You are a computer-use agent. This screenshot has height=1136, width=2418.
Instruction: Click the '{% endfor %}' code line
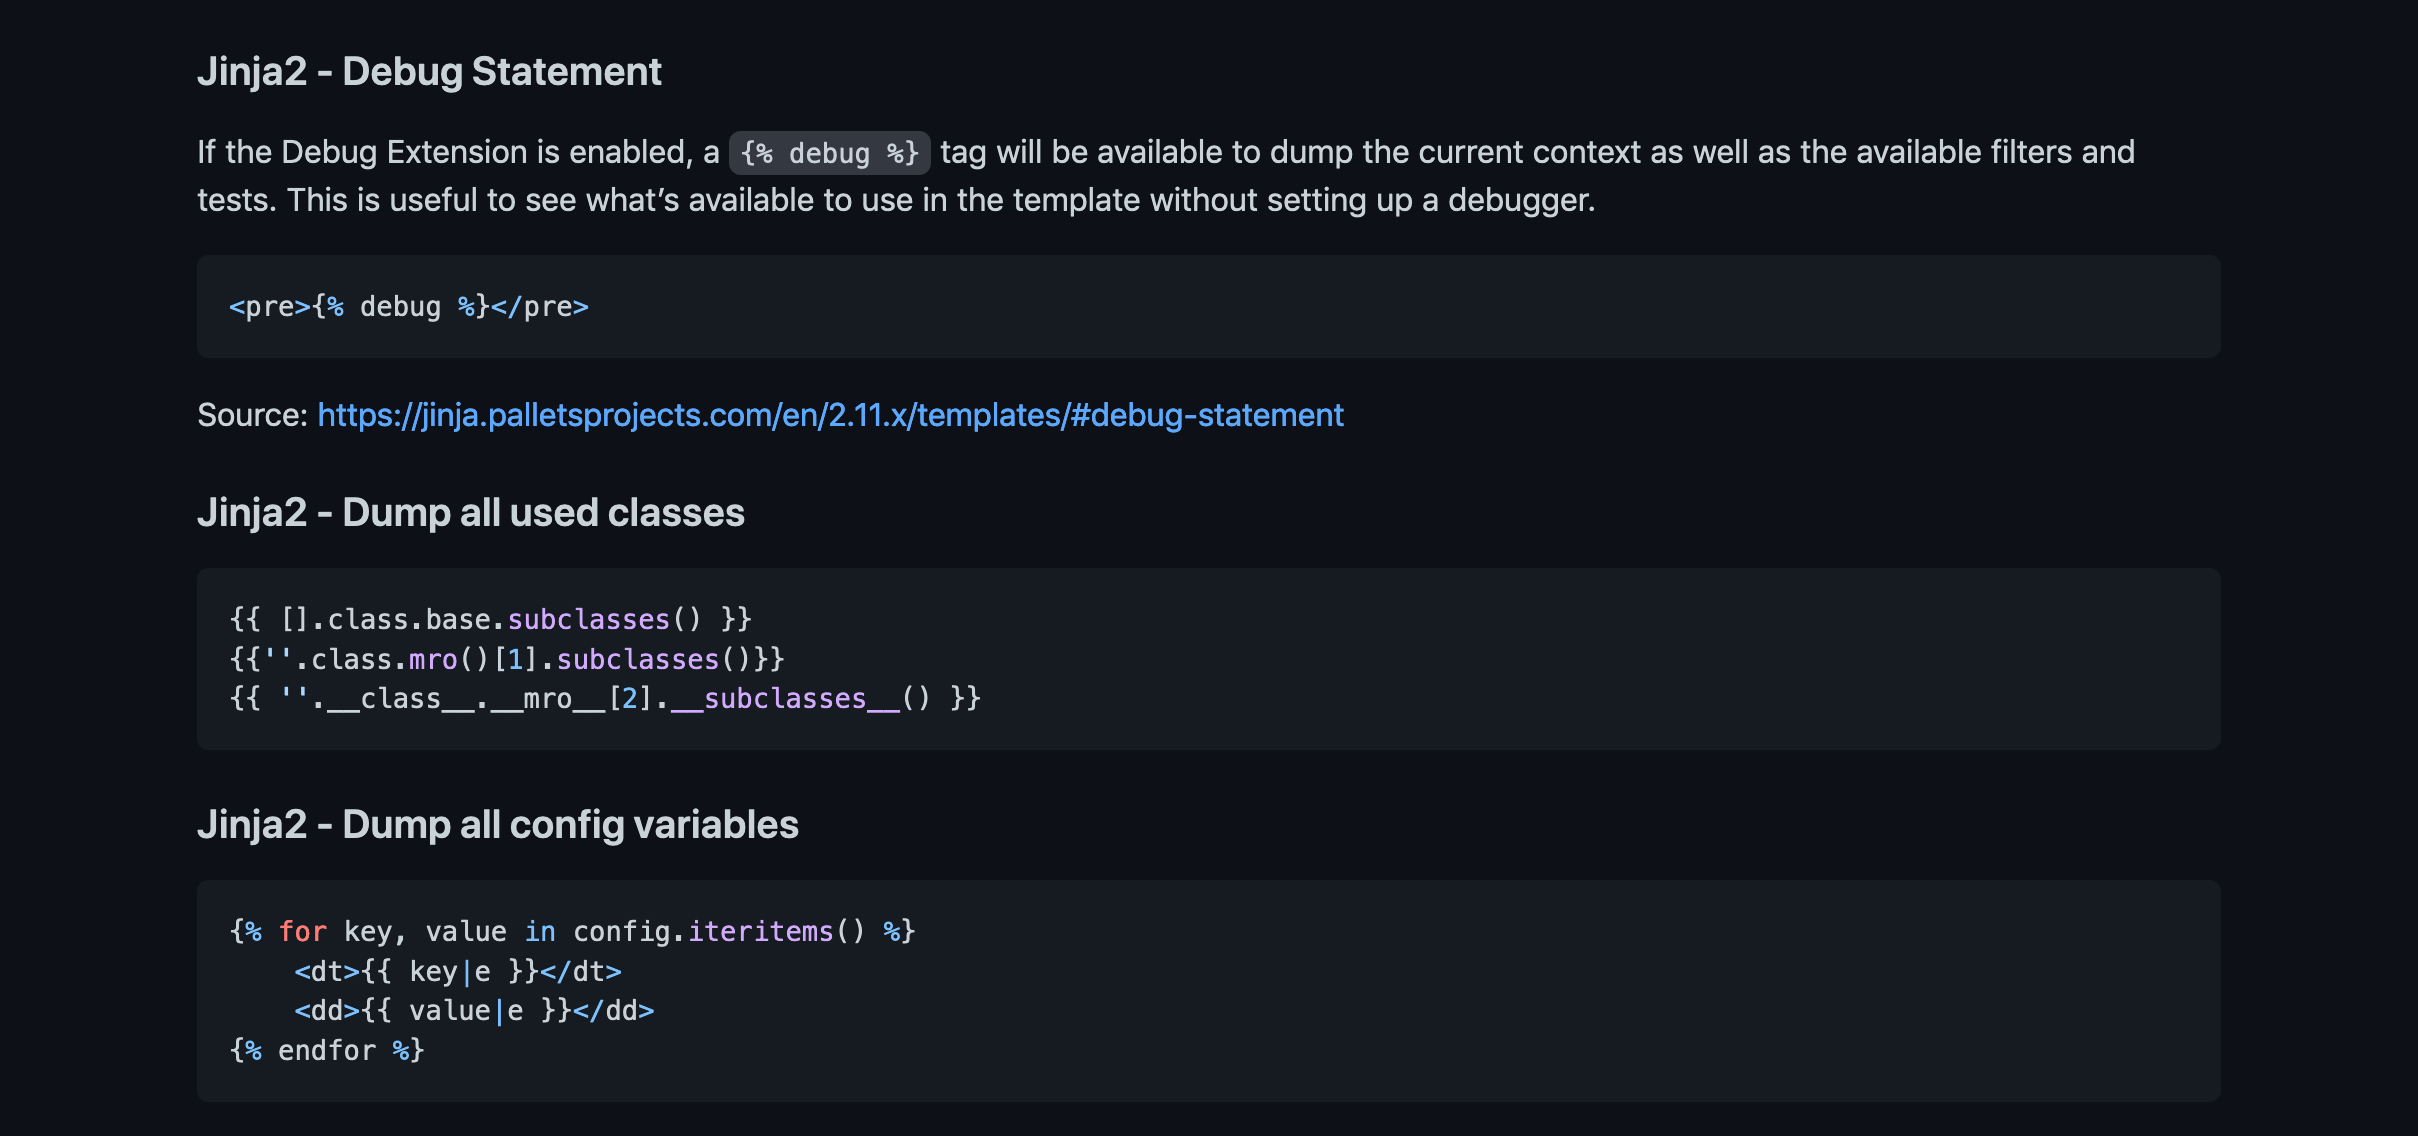coord(327,1051)
